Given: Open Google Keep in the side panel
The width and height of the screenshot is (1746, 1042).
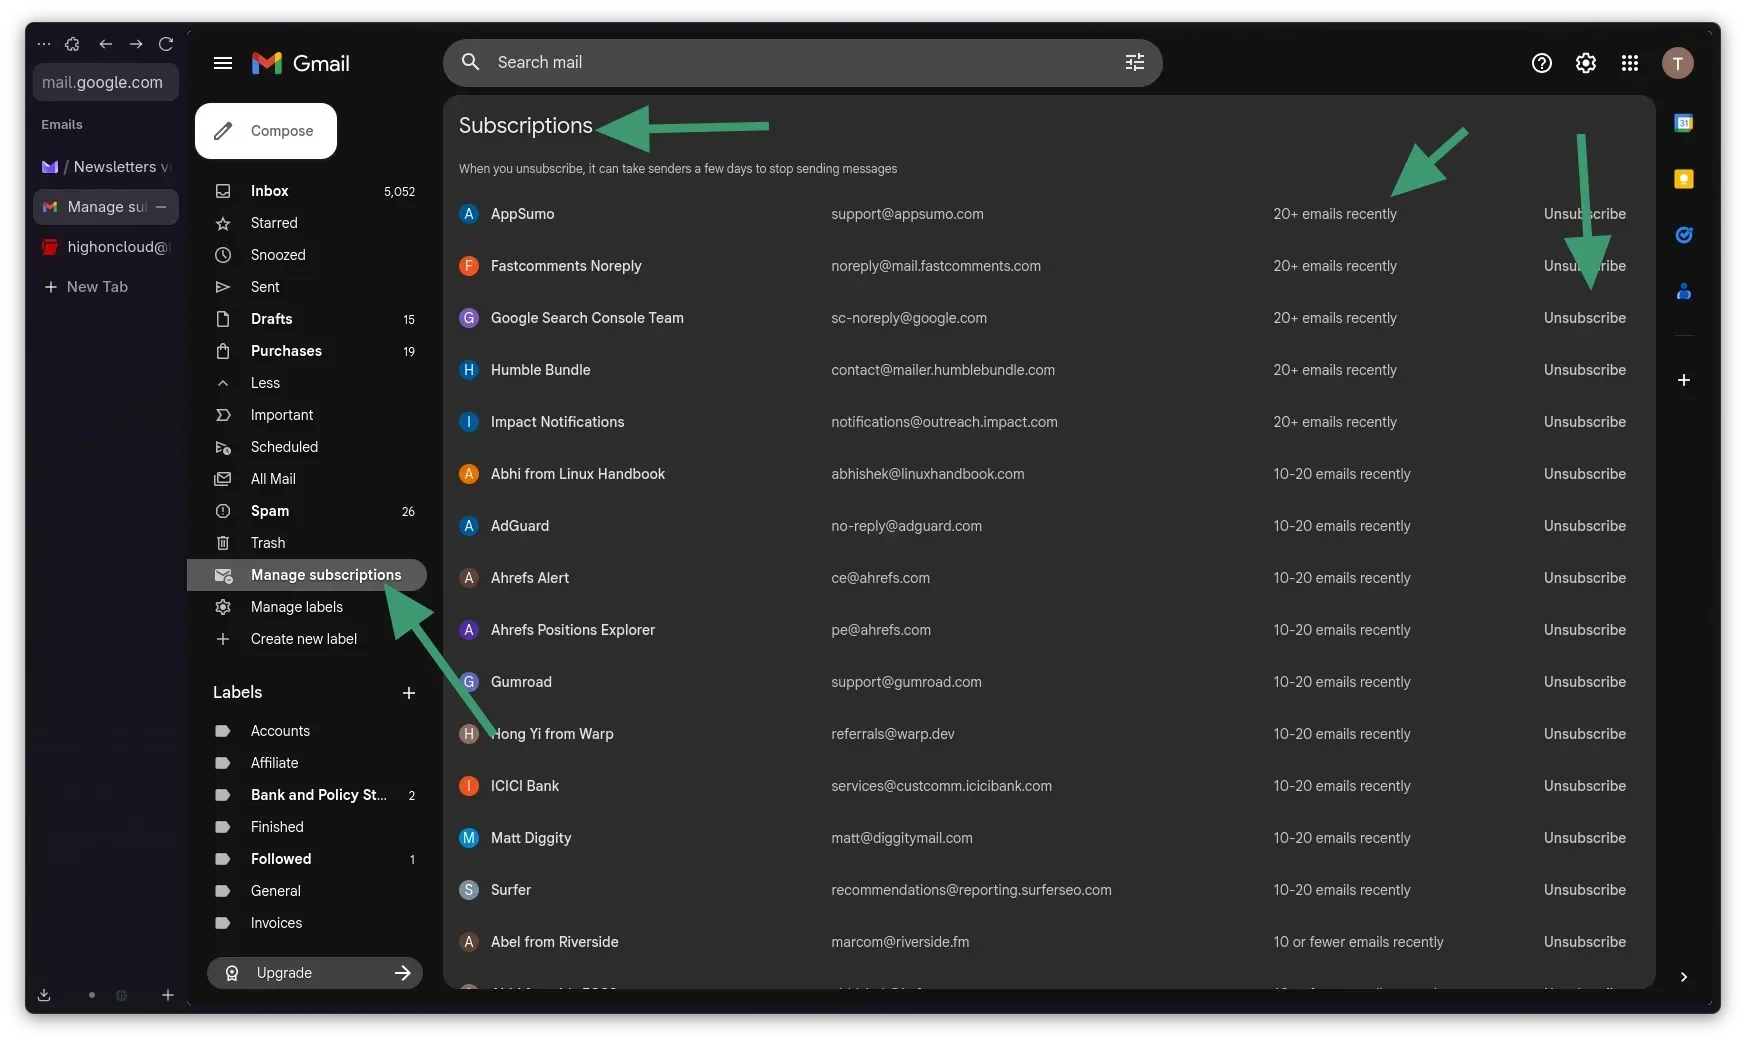Looking at the screenshot, I should coord(1685,179).
